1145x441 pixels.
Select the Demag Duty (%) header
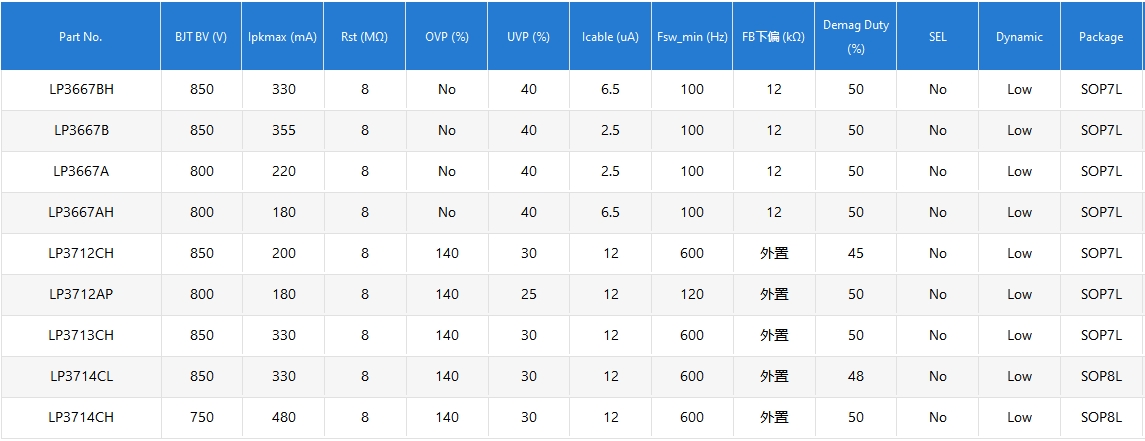[855, 37]
